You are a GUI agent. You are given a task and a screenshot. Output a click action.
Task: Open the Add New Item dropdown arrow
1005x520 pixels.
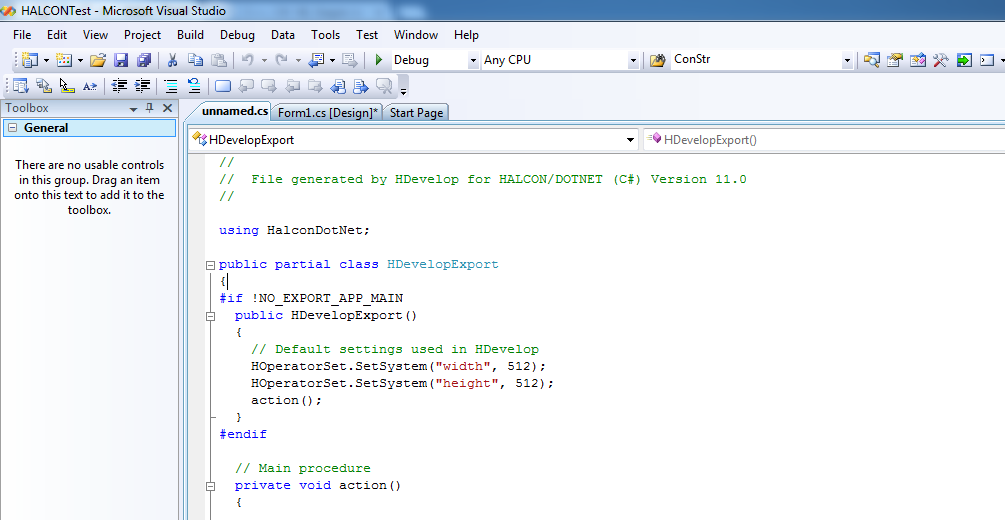click(80, 60)
